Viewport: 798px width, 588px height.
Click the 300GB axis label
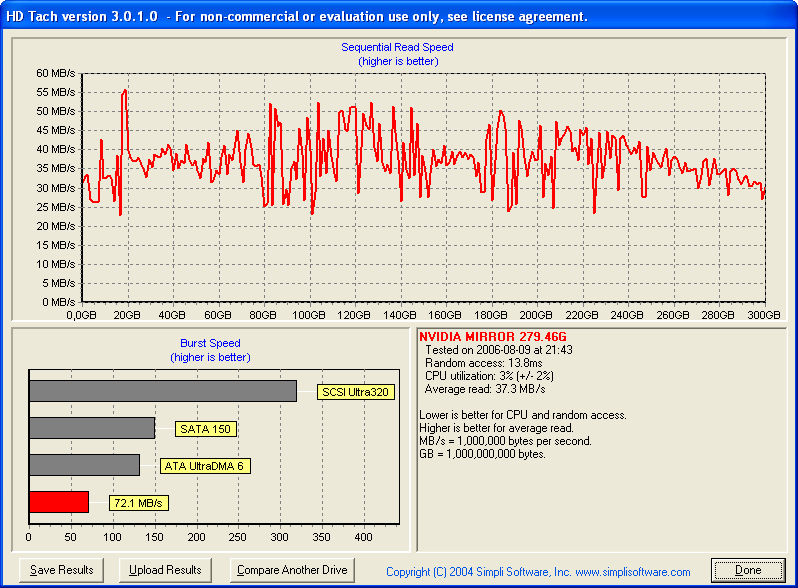(763, 315)
